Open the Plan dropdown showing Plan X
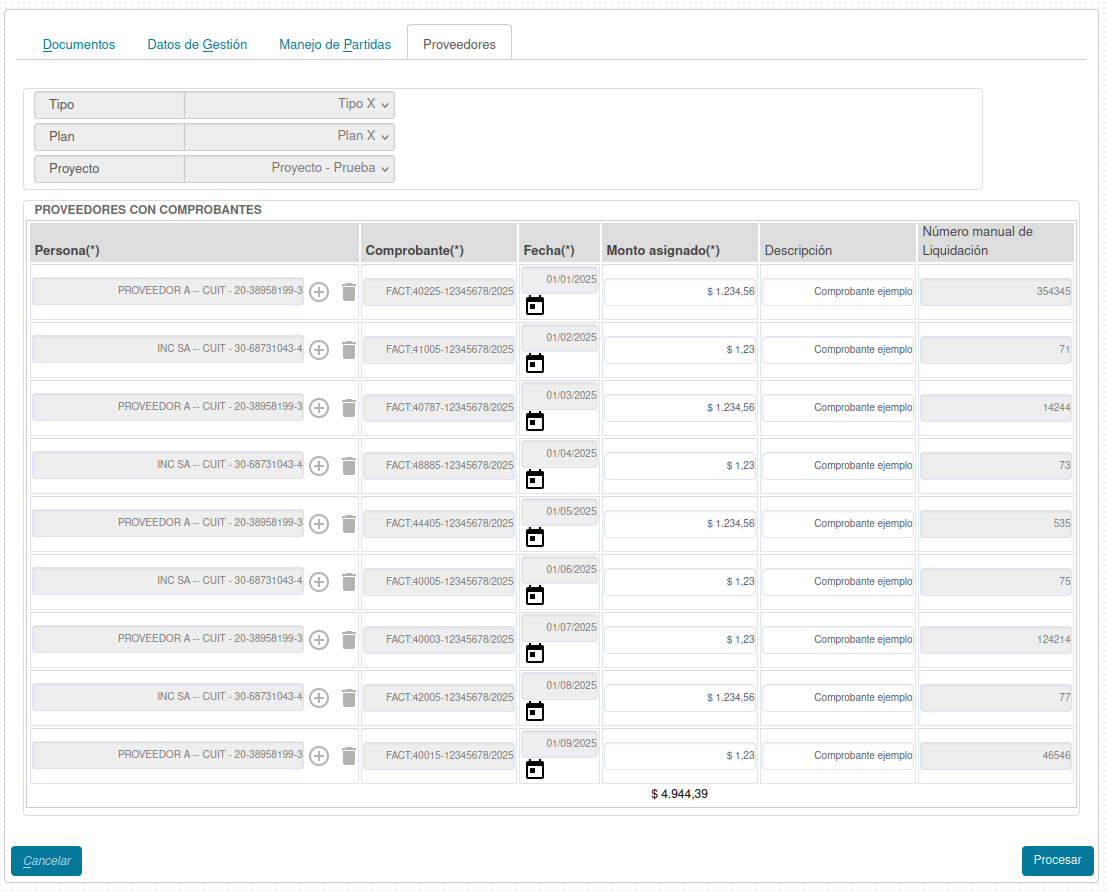Viewport: 1107px width, 893px height. click(290, 137)
